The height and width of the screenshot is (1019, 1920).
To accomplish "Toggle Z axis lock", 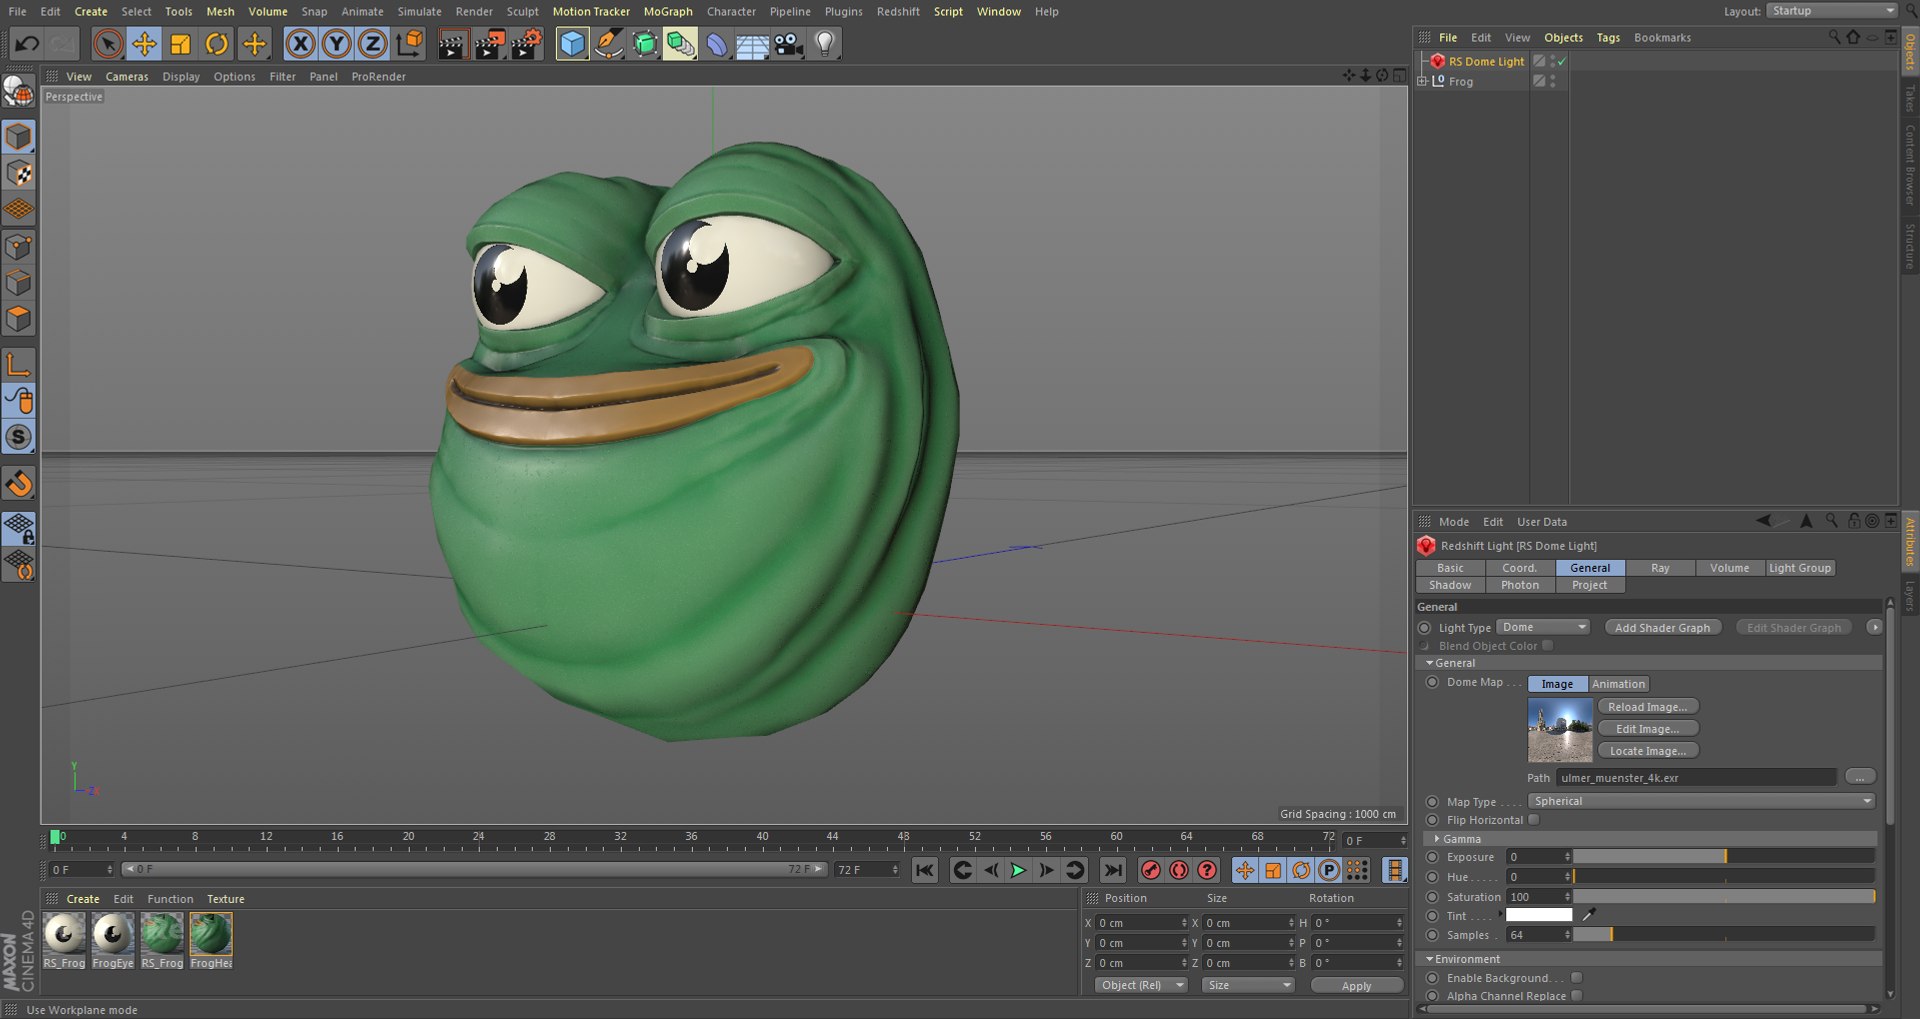I will point(373,44).
